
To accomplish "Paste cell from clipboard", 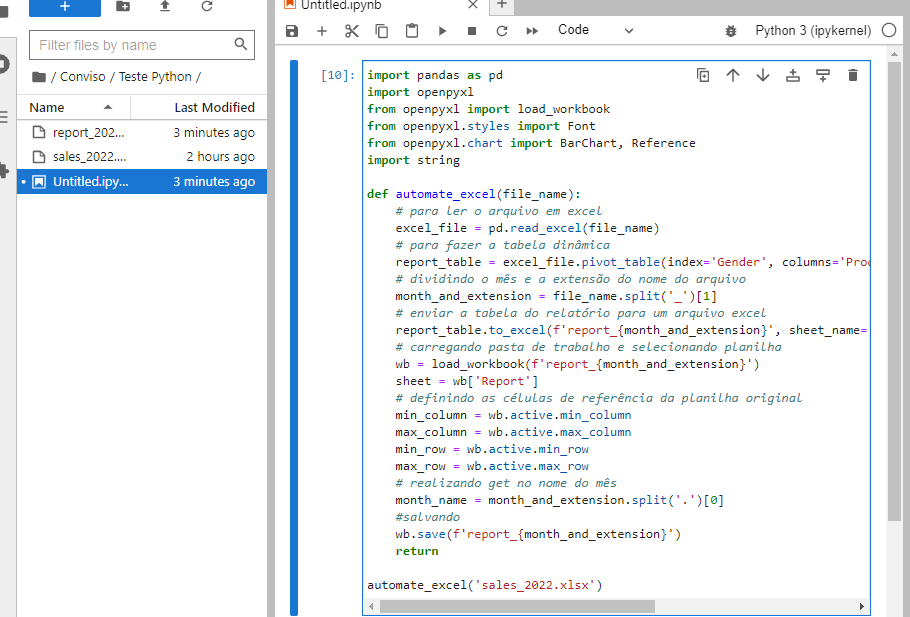I will pyautogui.click(x=411, y=31).
